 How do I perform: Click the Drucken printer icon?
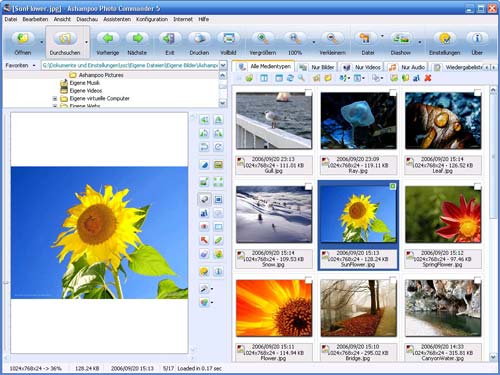199,39
